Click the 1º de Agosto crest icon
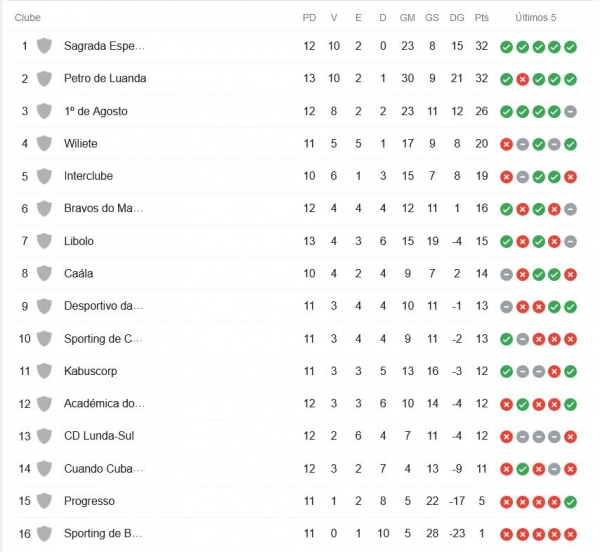The width and height of the screenshot is (600, 552). (44, 111)
